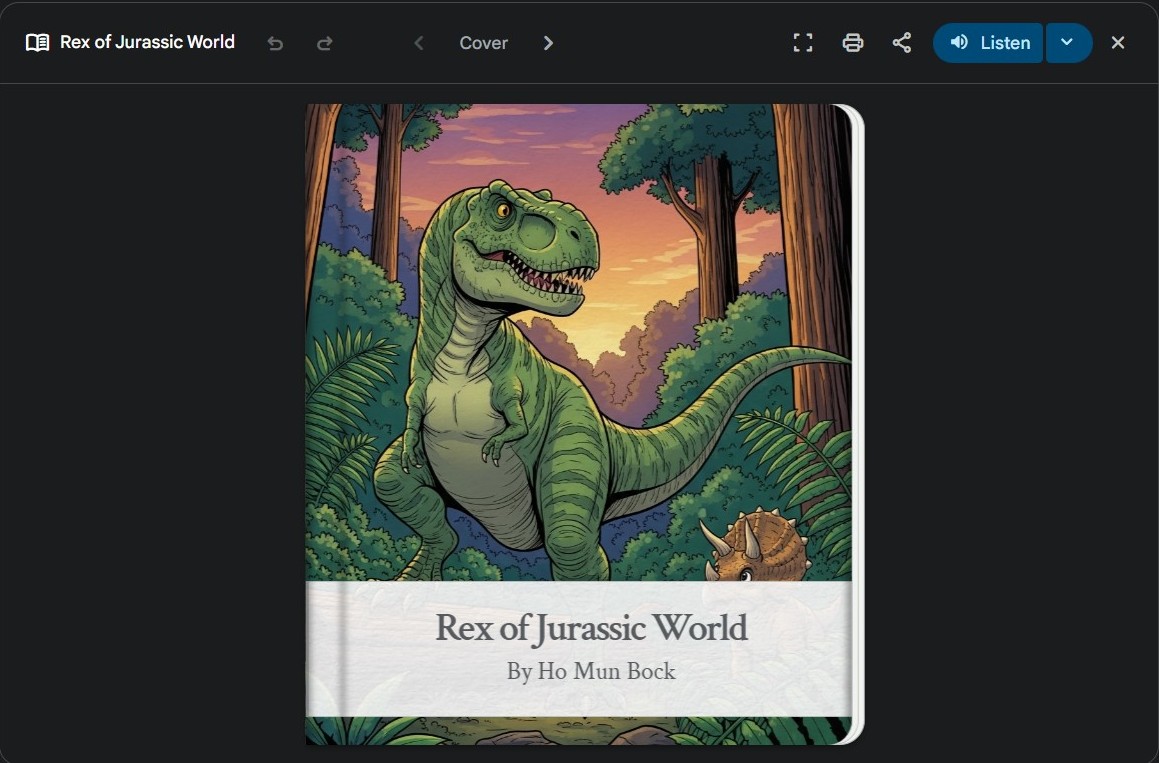Go to the next page chevron

tap(548, 43)
